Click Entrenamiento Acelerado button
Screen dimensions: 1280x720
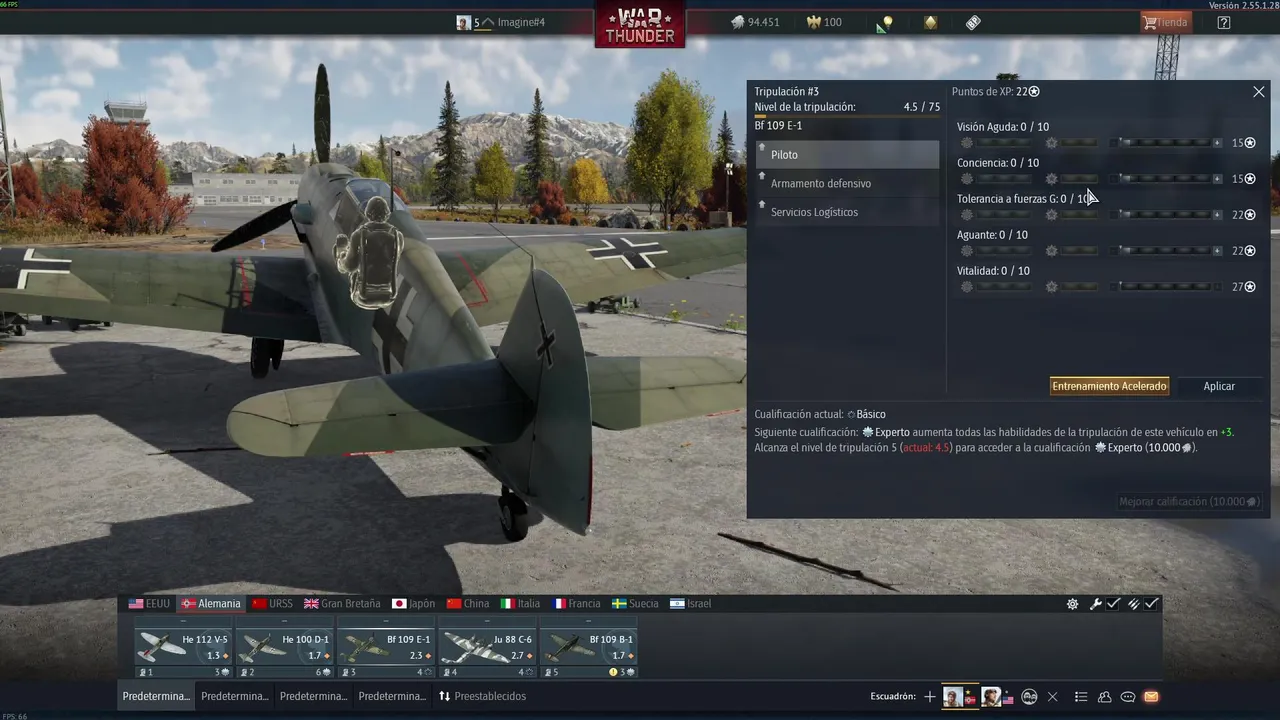click(x=1109, y=386)
